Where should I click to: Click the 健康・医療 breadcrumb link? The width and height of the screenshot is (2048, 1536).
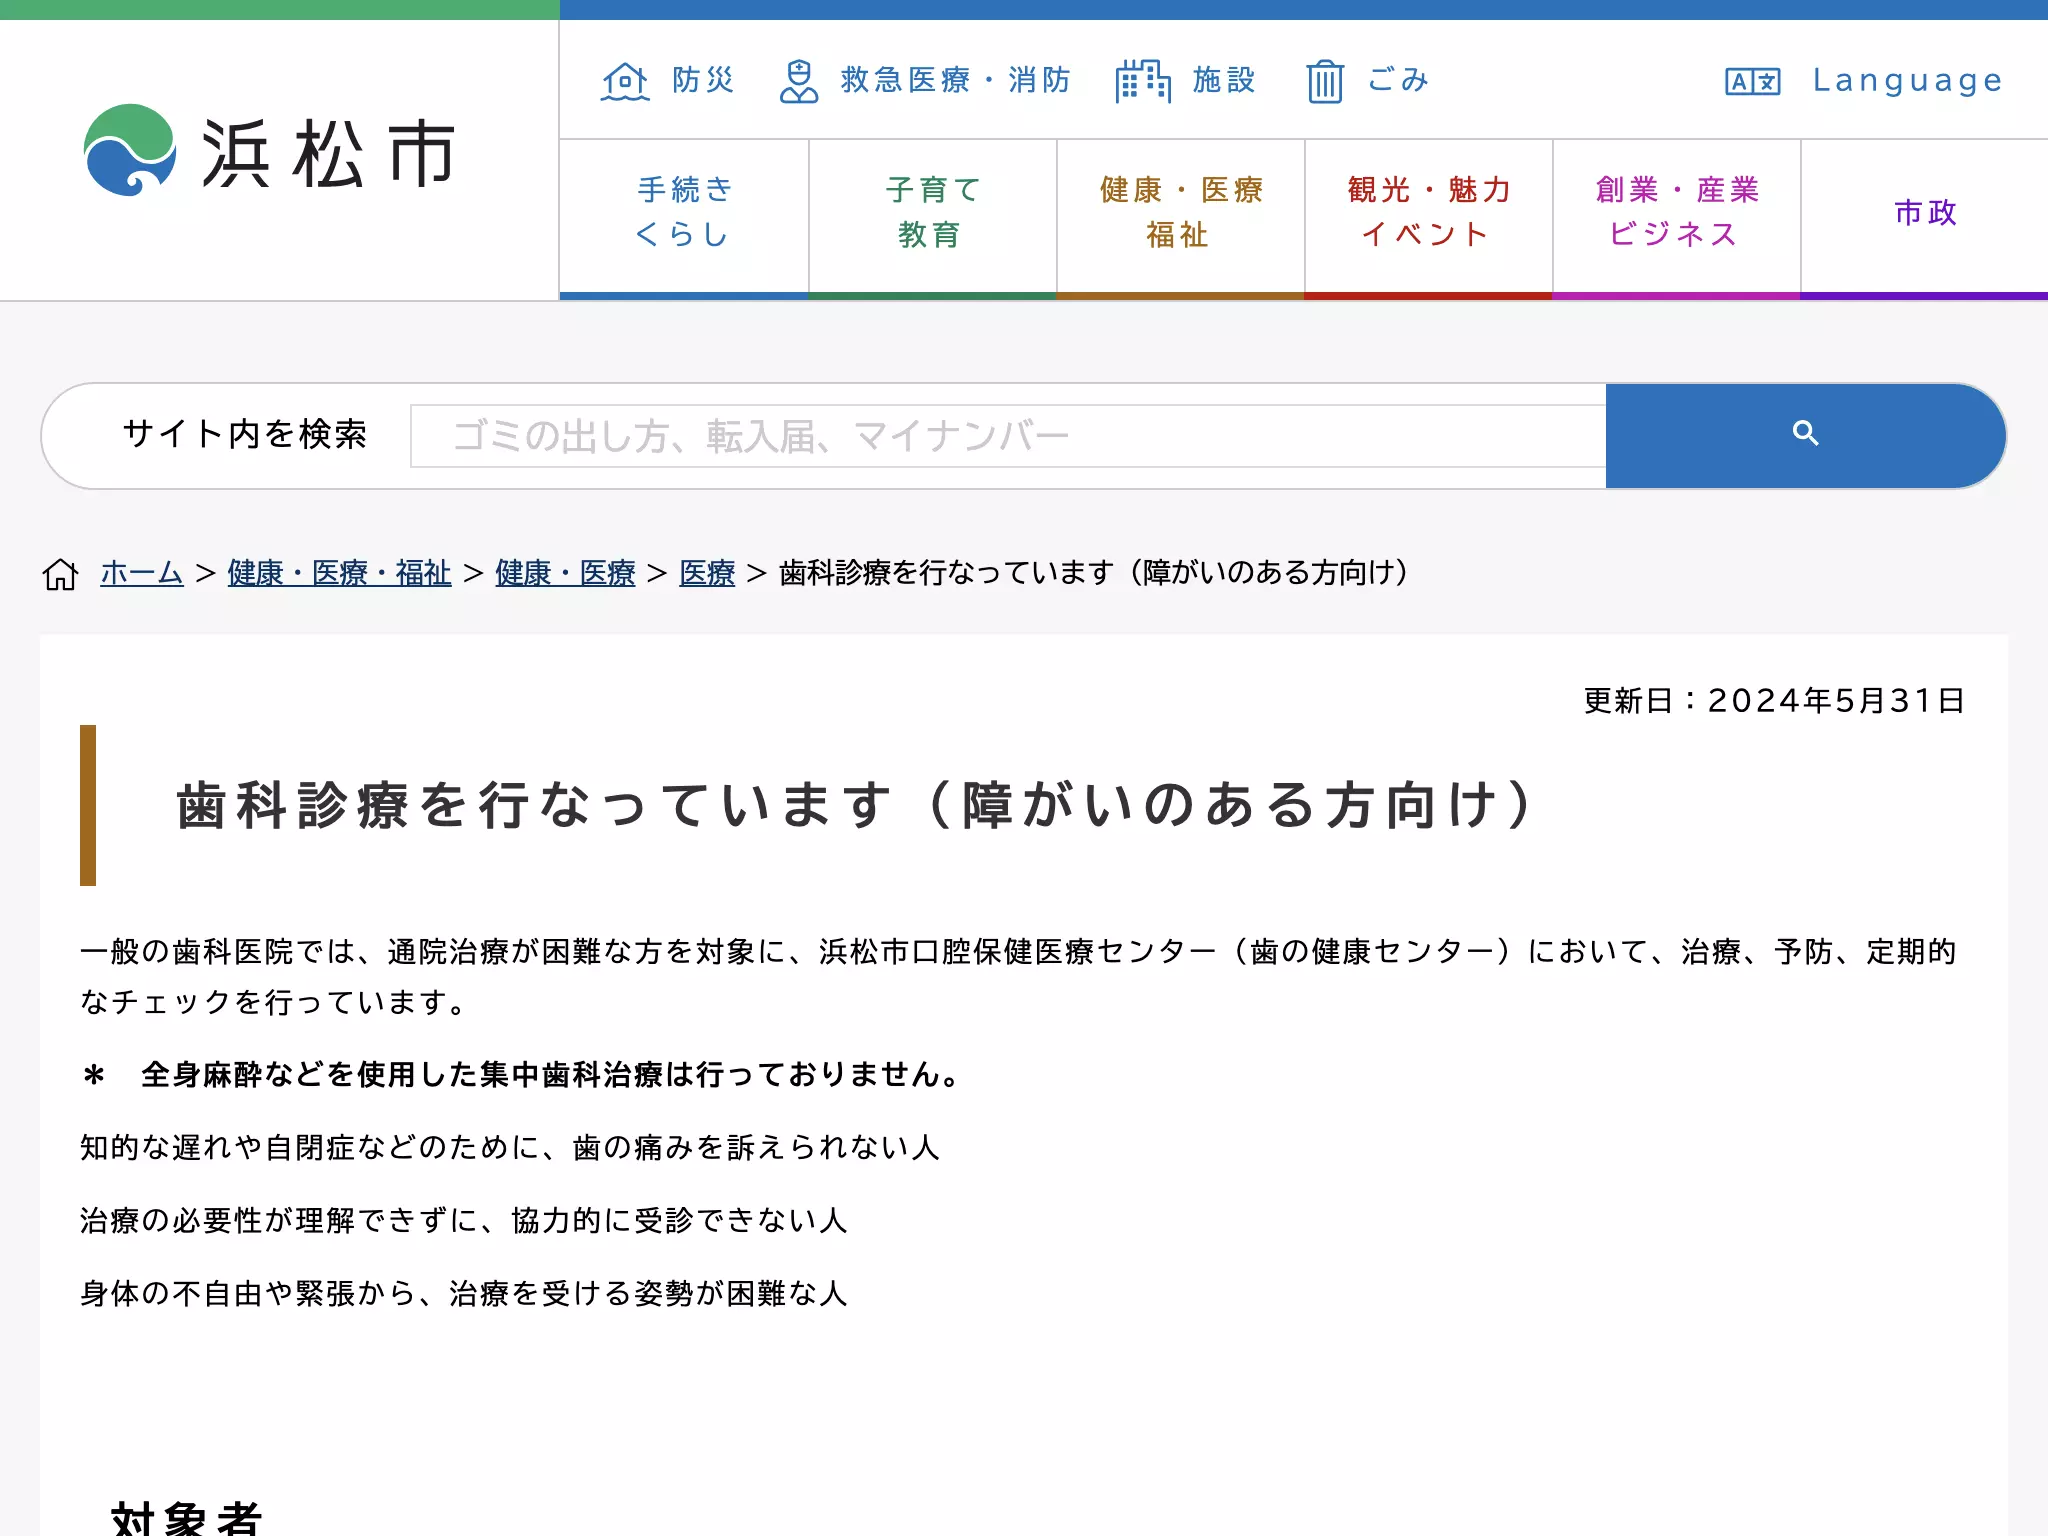pyautogui.click(x=565, y=573)
